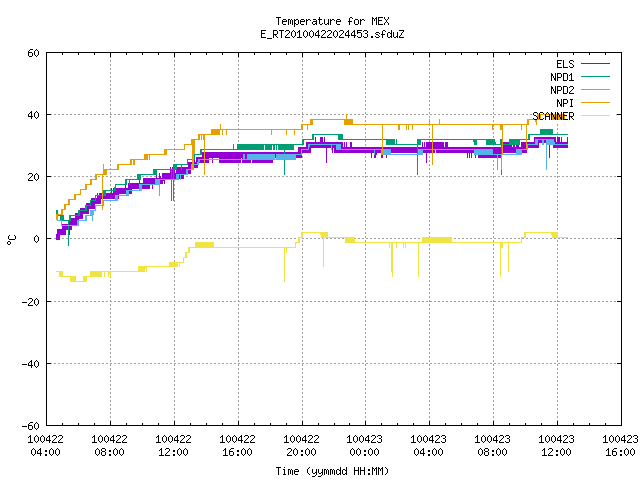Image resolution: width=640 pixels, height=480 pixels.
Task: Click the x-axis label 100422 16:00
Action: click(238, 446)
